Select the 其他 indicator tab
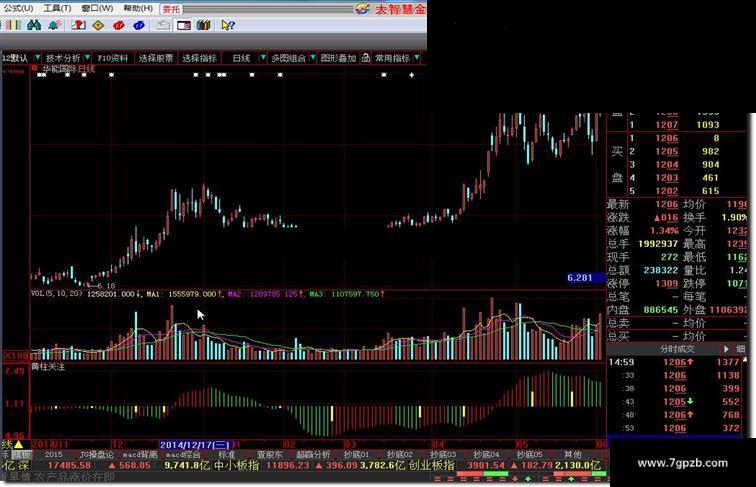 (x=573, y=455)
